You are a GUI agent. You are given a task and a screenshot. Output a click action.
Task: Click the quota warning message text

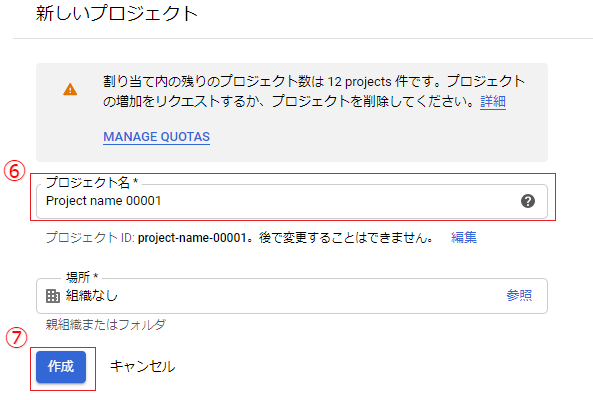(x=314, y=91)
